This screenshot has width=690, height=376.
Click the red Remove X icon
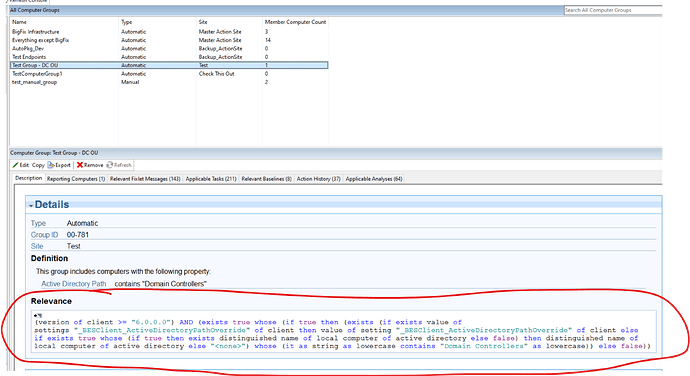[80, 165]
